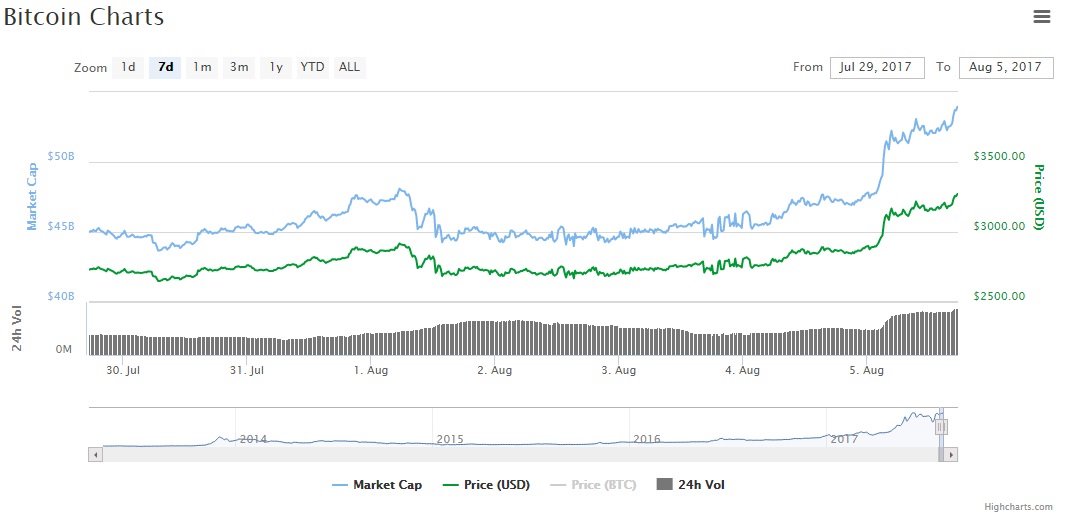Enable Price (BTC) series in legend

(x=594, y=485)
